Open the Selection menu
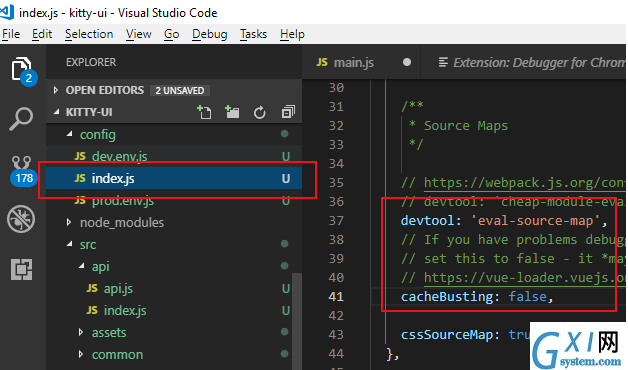The width and height of the screenshot is (628, 370). (89, 34)
